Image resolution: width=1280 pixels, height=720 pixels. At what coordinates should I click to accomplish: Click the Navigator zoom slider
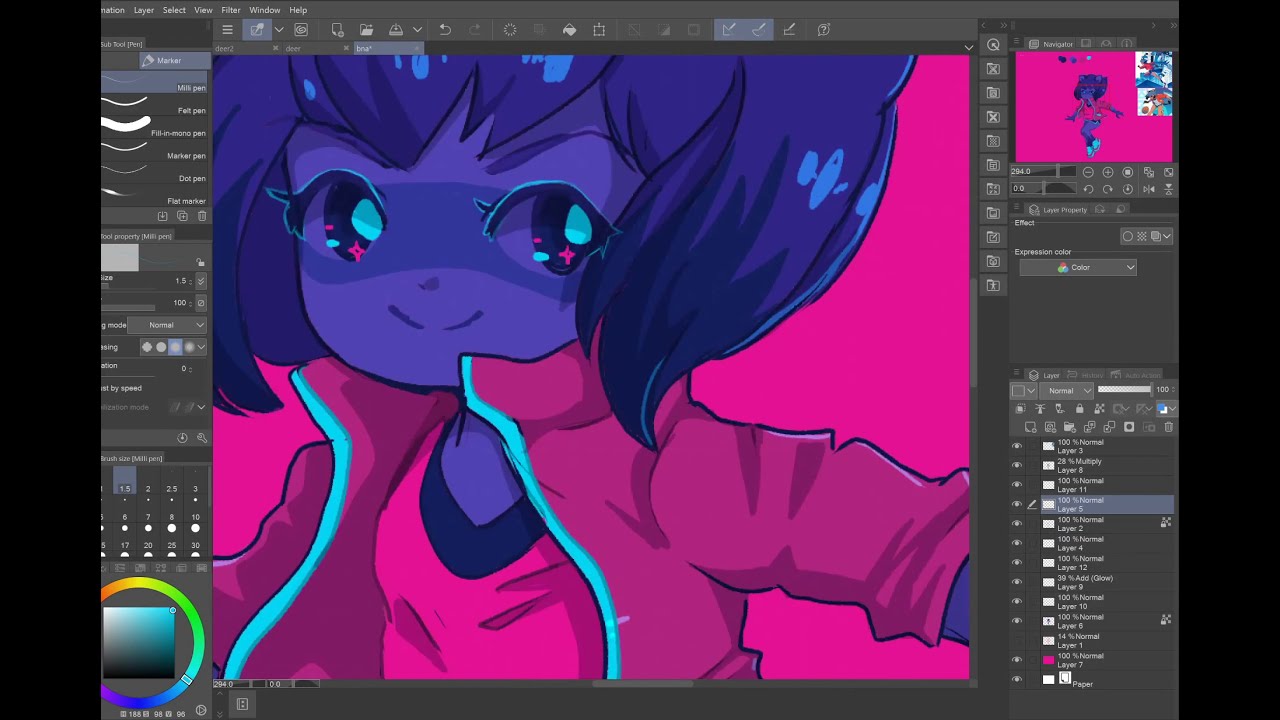[x=1044, y=172]
